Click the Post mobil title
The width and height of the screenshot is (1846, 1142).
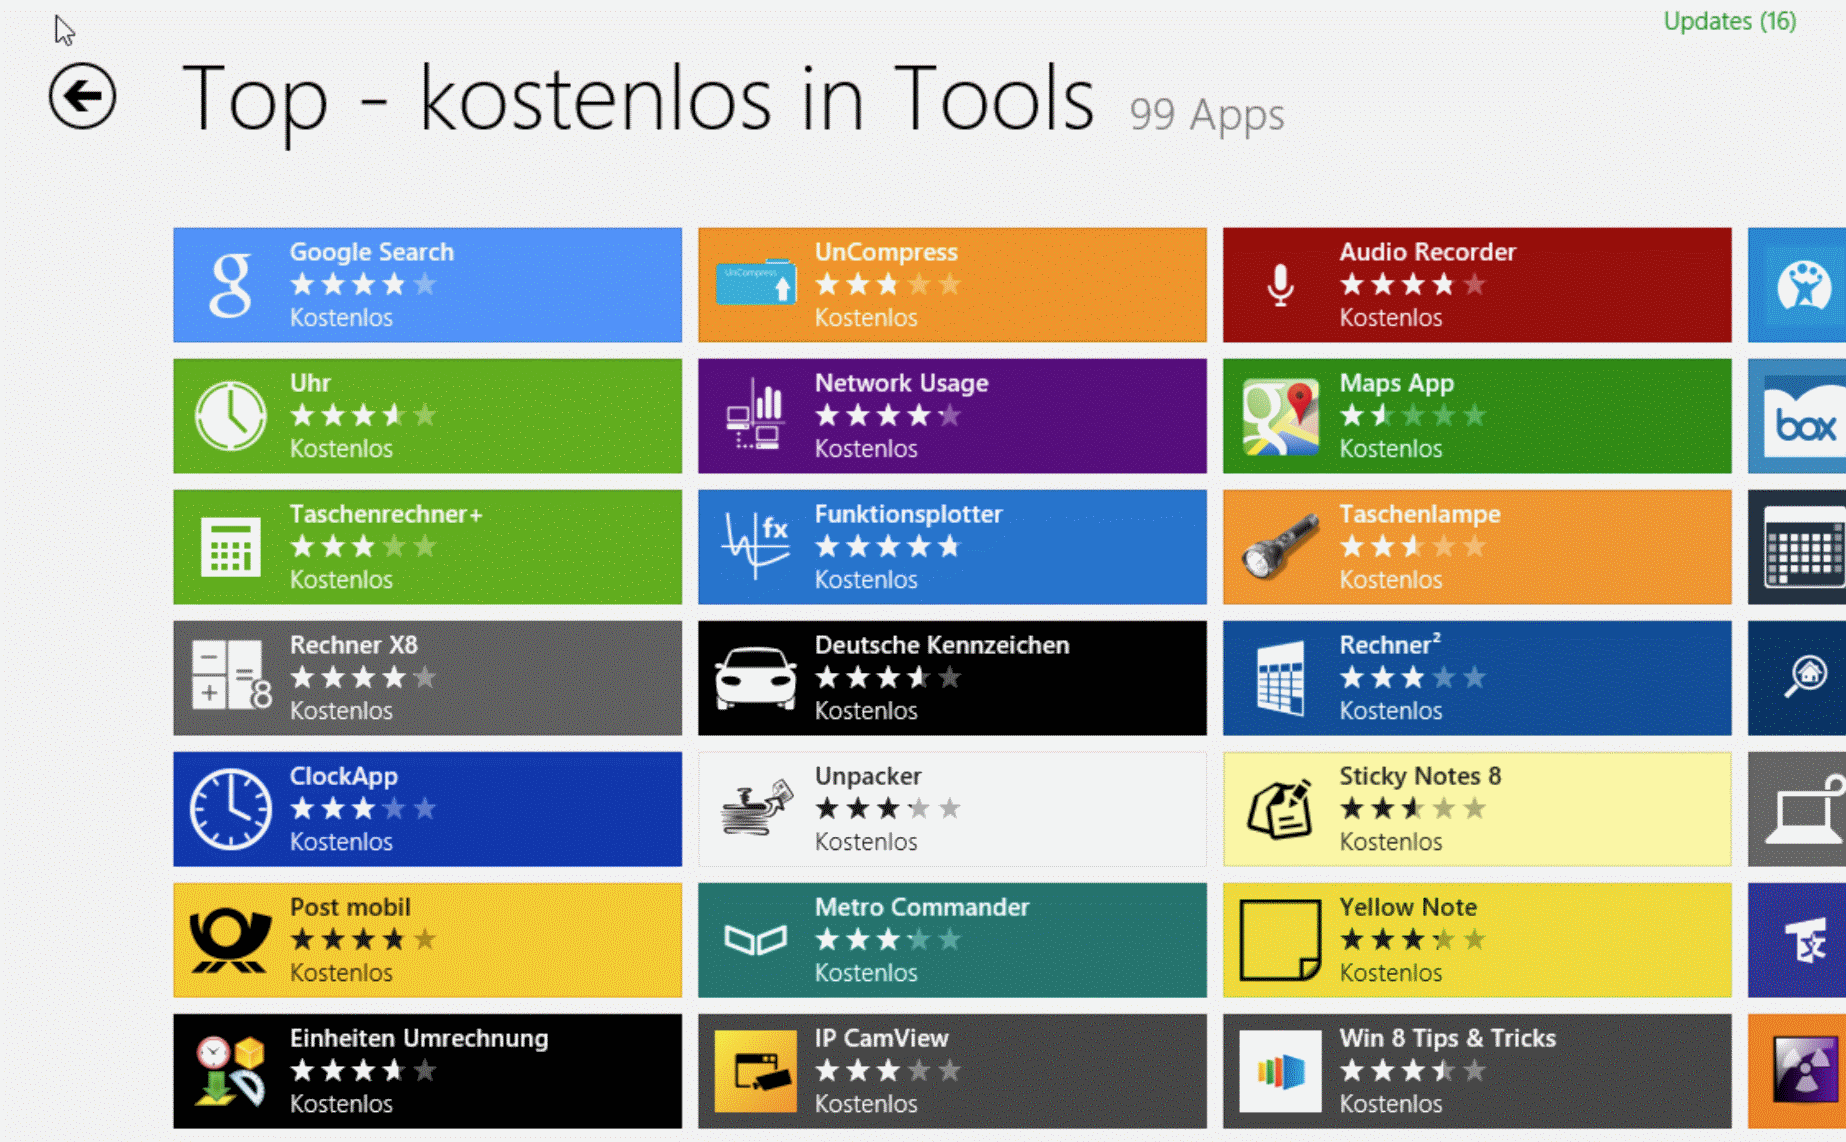[350, 907]
